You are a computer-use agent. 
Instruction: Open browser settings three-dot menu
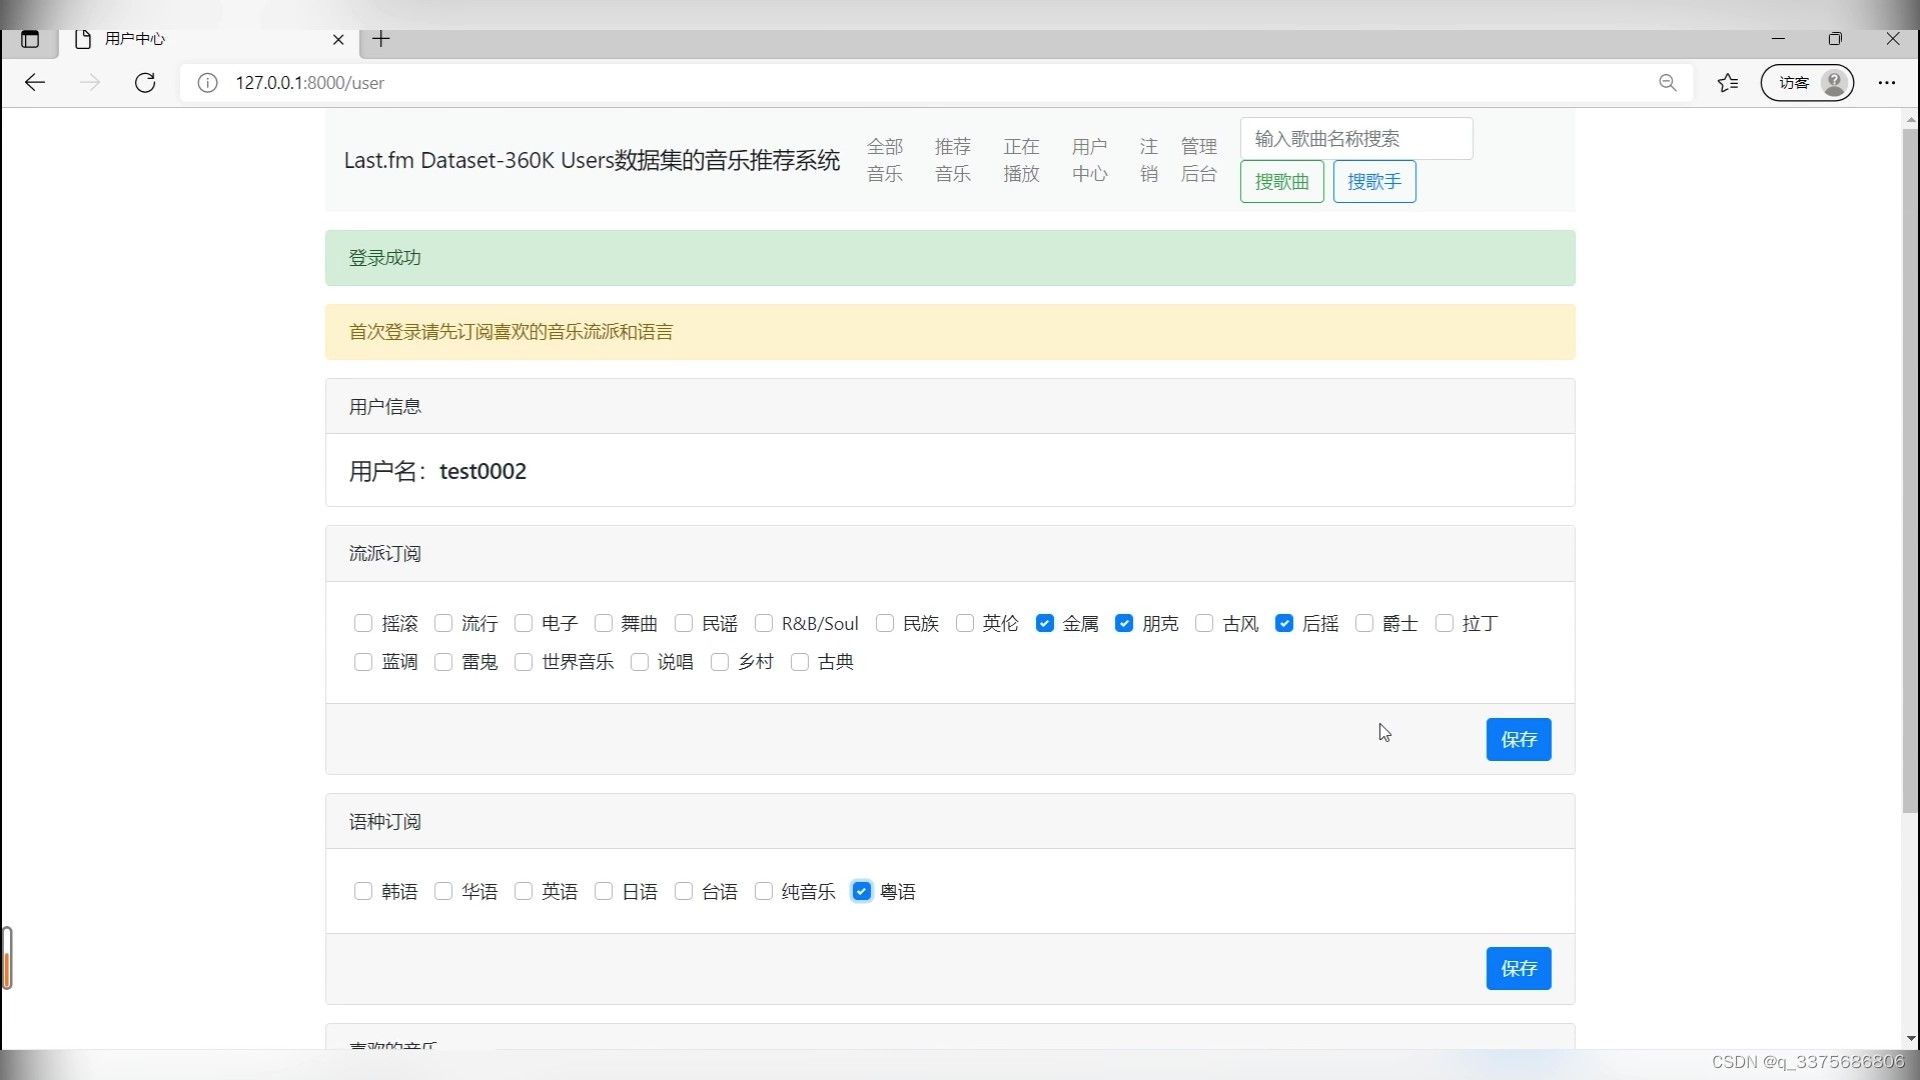coord(1886,83)
